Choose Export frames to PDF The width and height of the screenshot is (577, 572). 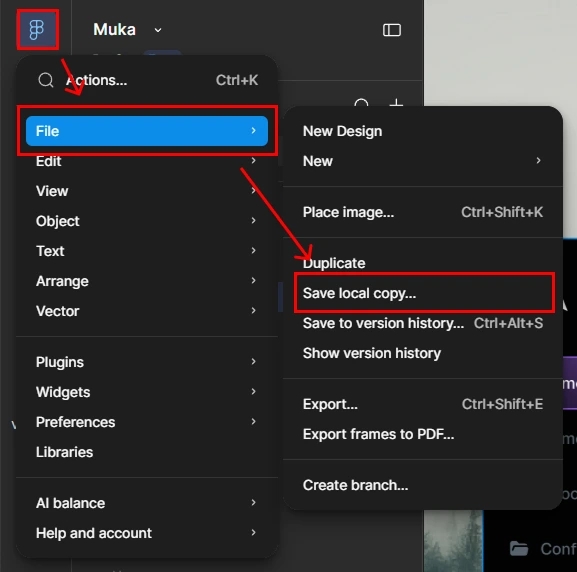tap(423, 434)
